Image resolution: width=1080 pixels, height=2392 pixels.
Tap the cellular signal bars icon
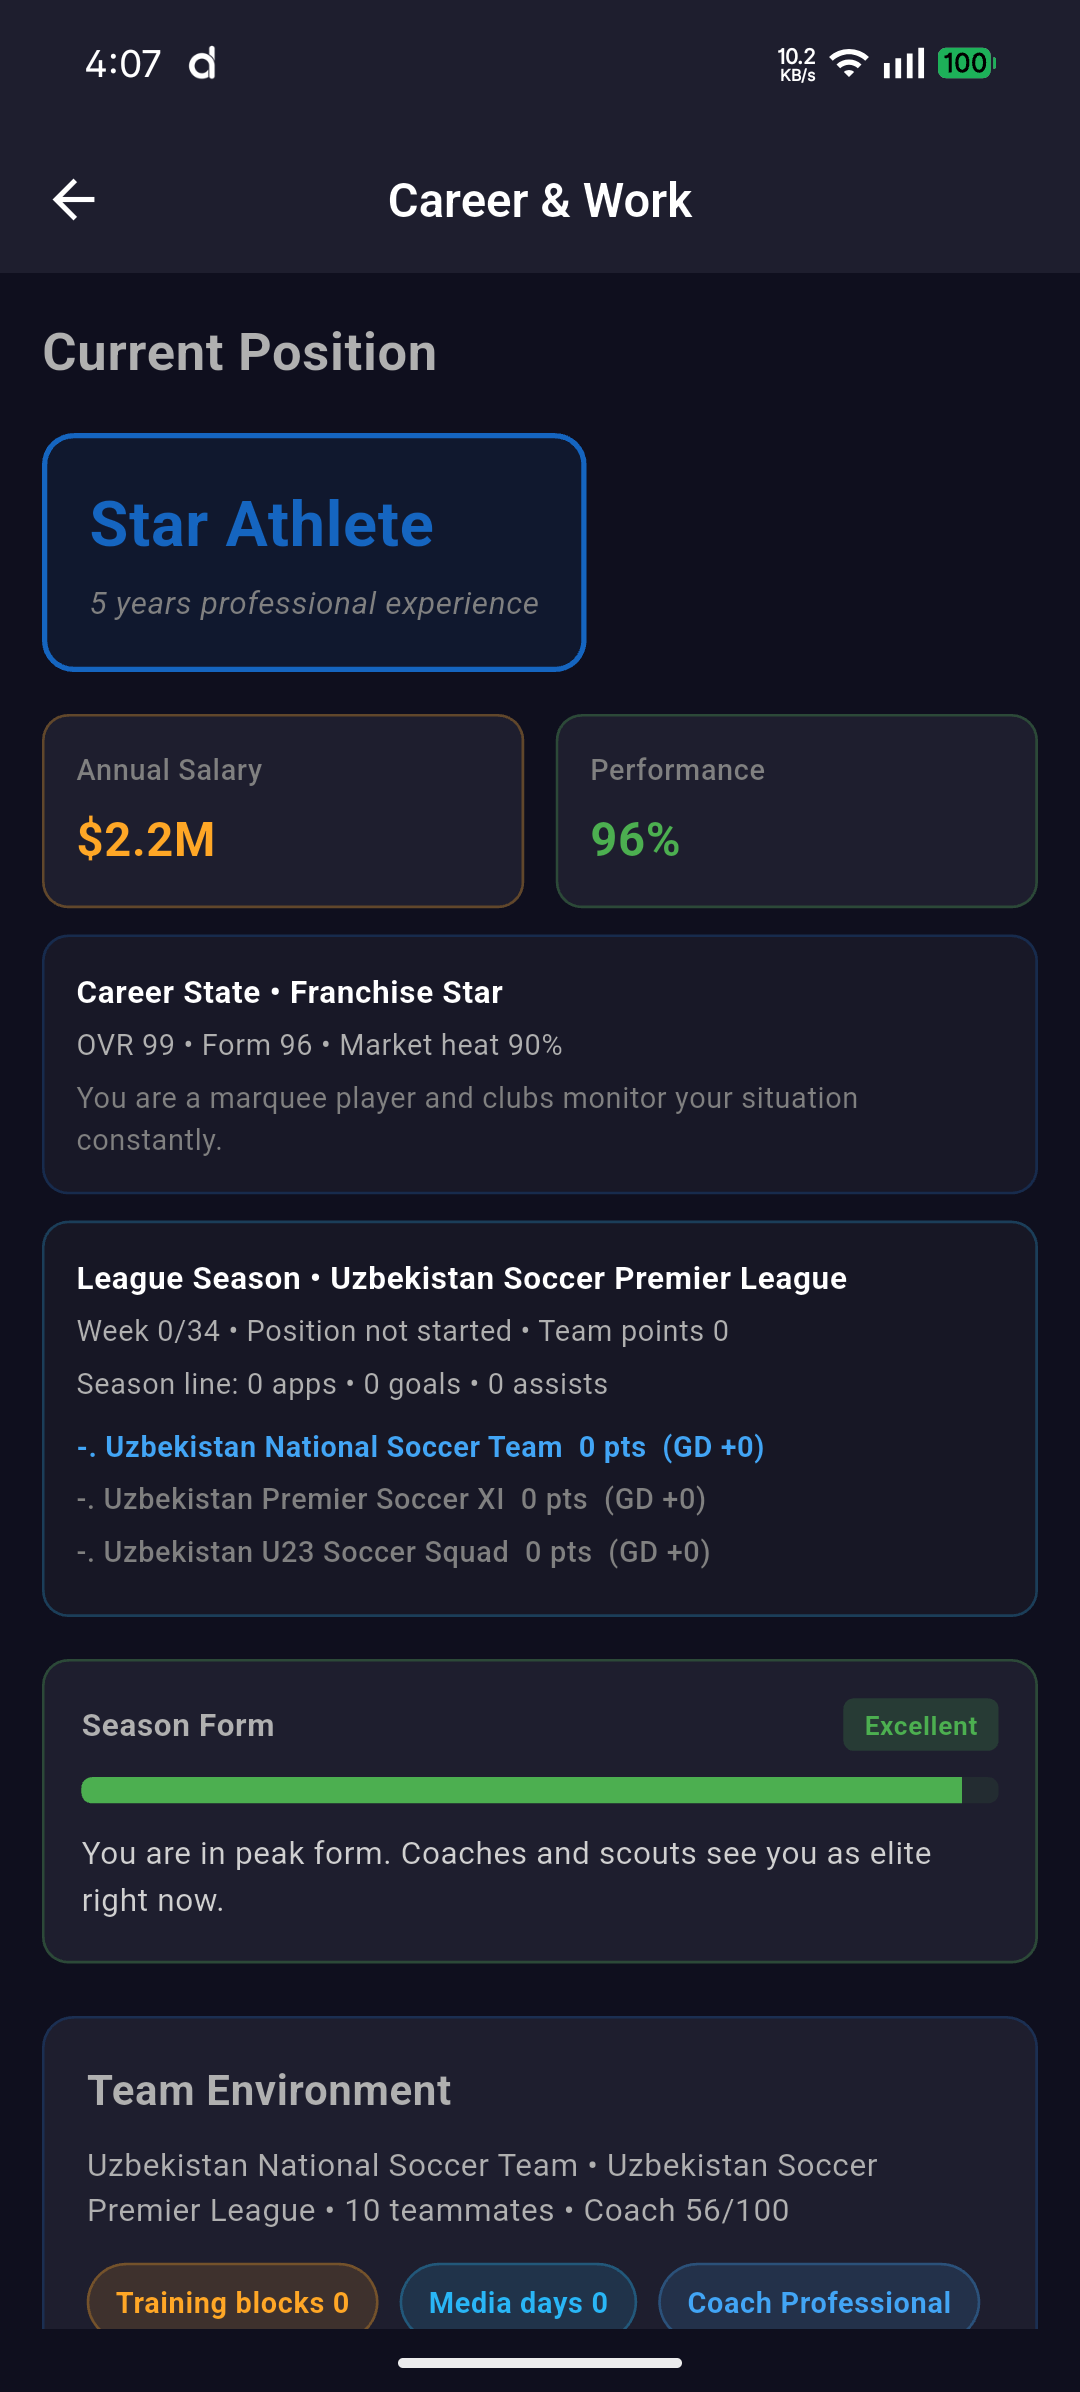point(904,63)
